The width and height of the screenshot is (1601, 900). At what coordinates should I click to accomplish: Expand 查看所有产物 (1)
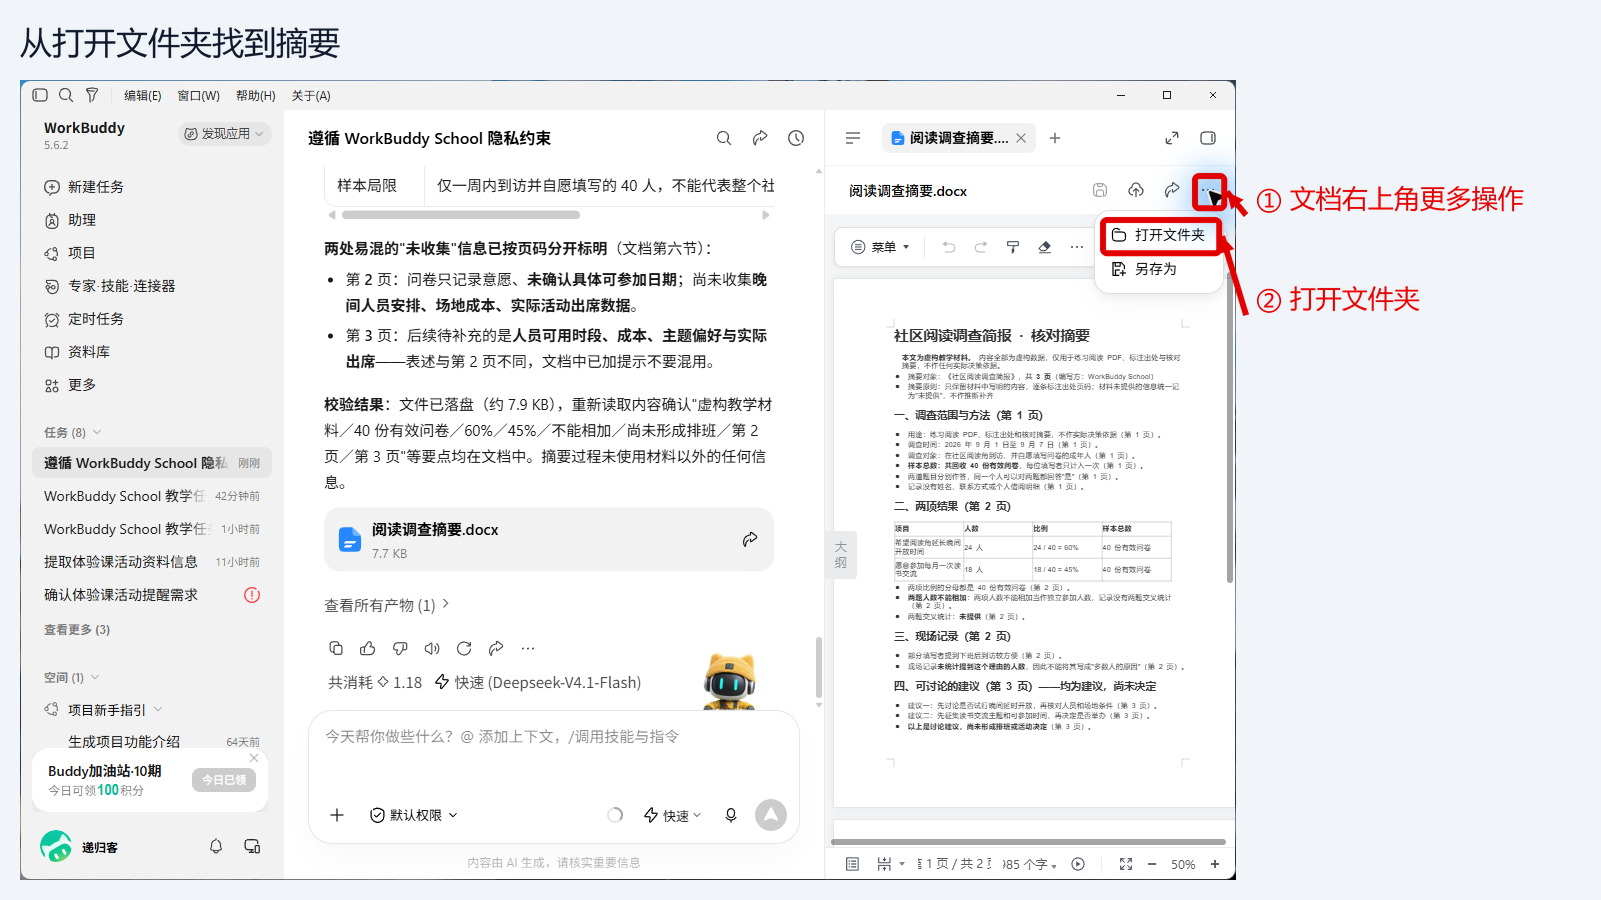click(x=387, y=605)
